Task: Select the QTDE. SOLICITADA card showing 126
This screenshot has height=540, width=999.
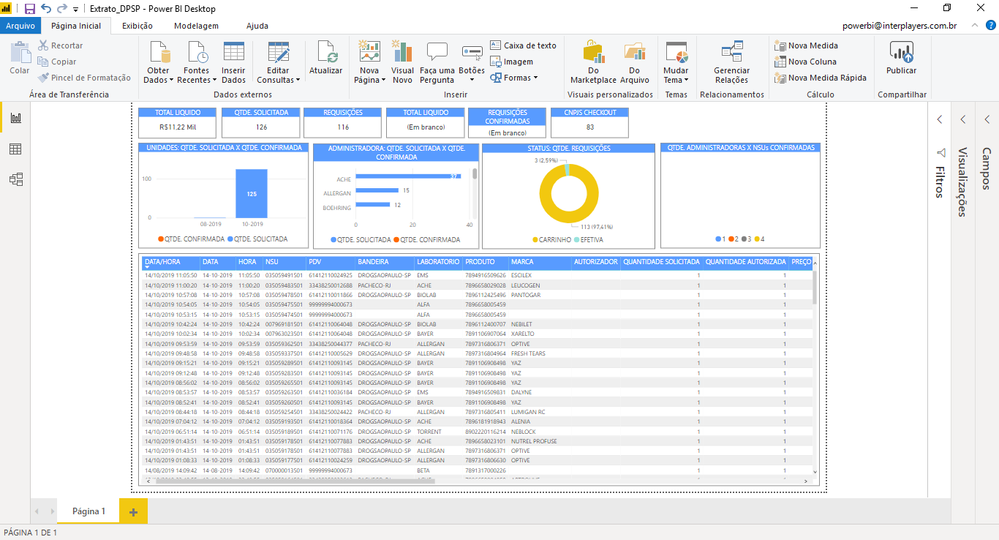Action: tap(261, 122)
